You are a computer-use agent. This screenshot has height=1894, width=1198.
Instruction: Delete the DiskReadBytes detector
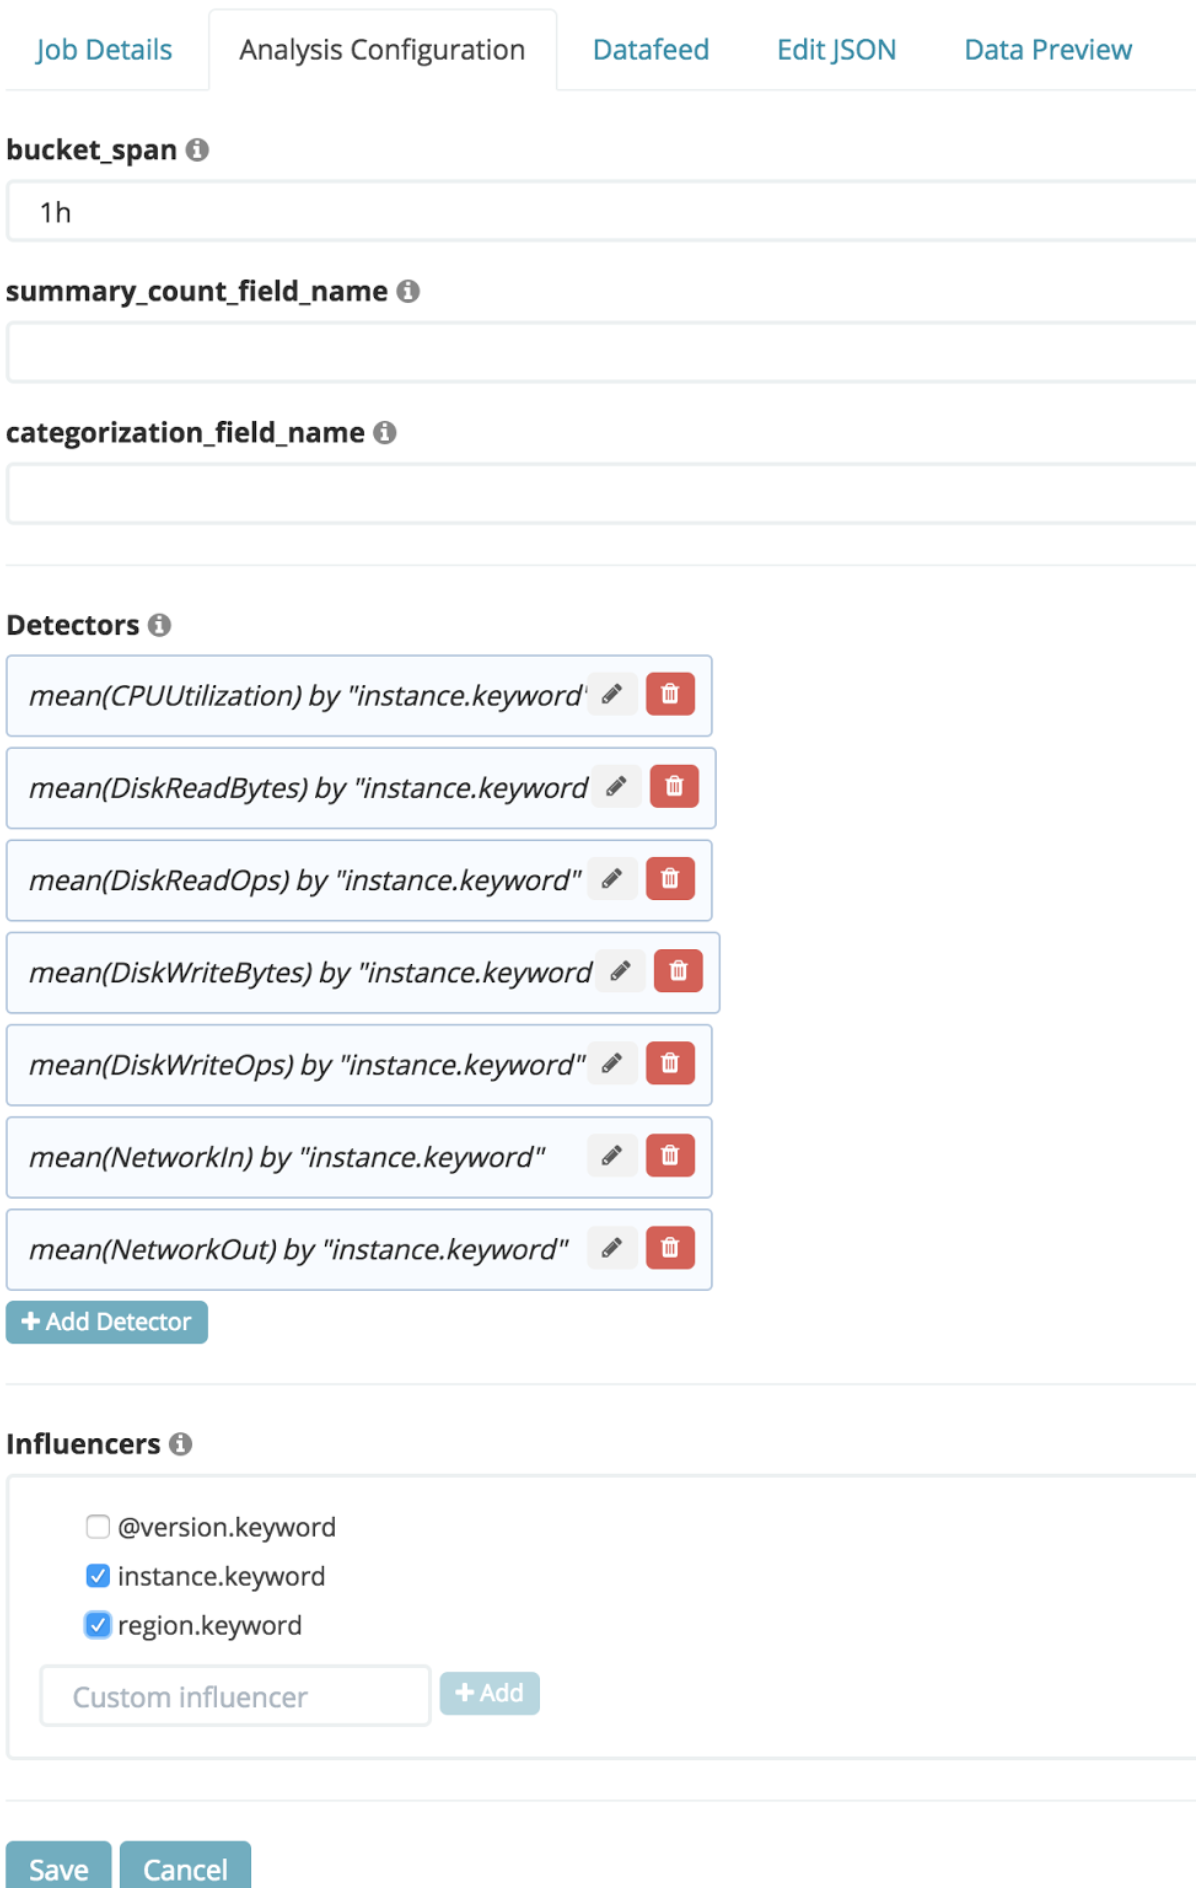click(x=674, y=787)
